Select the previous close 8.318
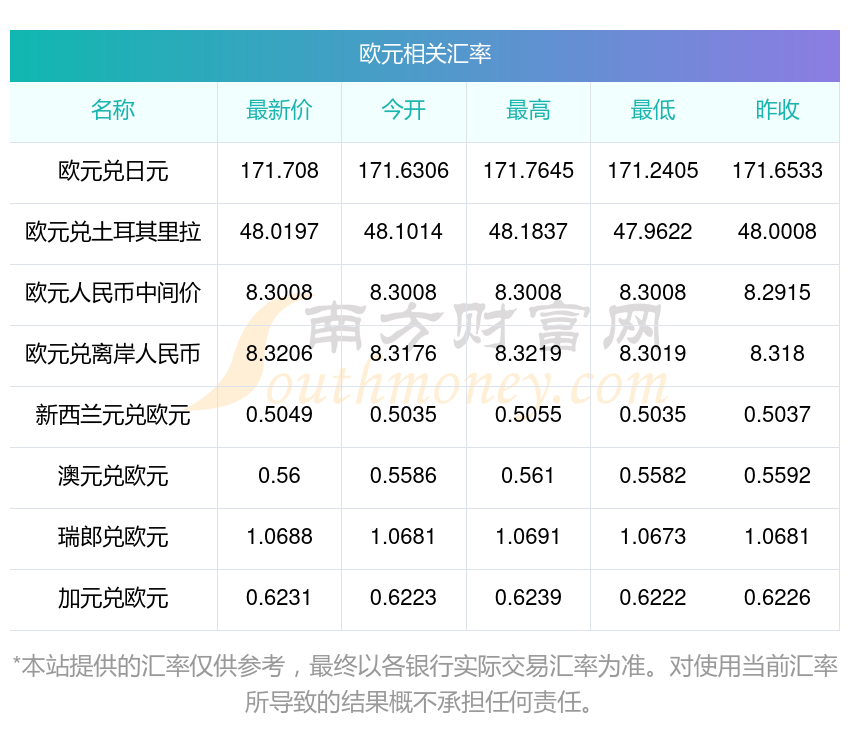The image size is (850, 733). 777,353
